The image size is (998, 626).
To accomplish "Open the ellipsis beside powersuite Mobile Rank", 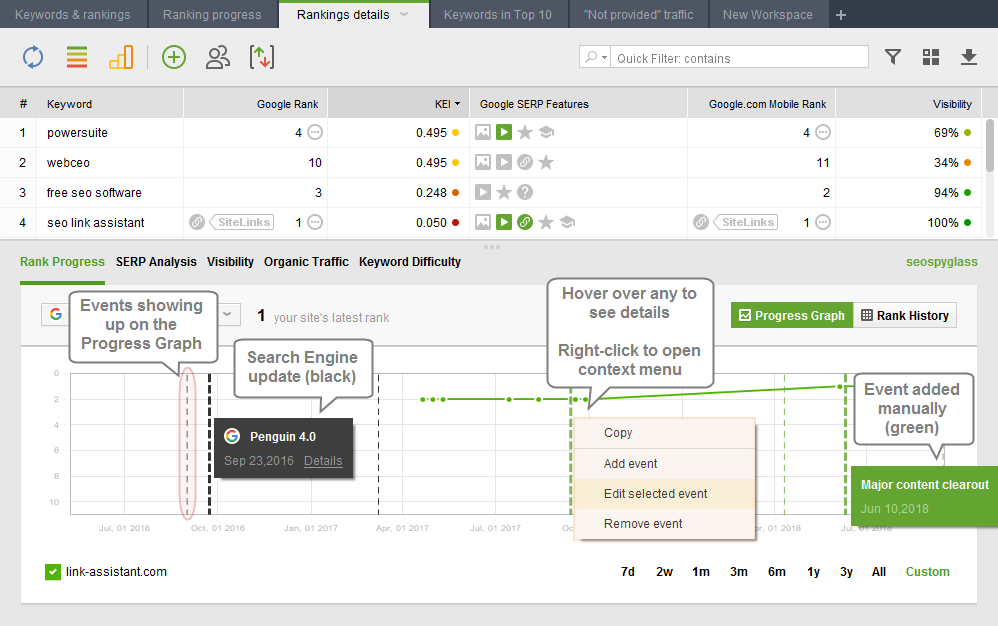I will click(x=823, y=132).
